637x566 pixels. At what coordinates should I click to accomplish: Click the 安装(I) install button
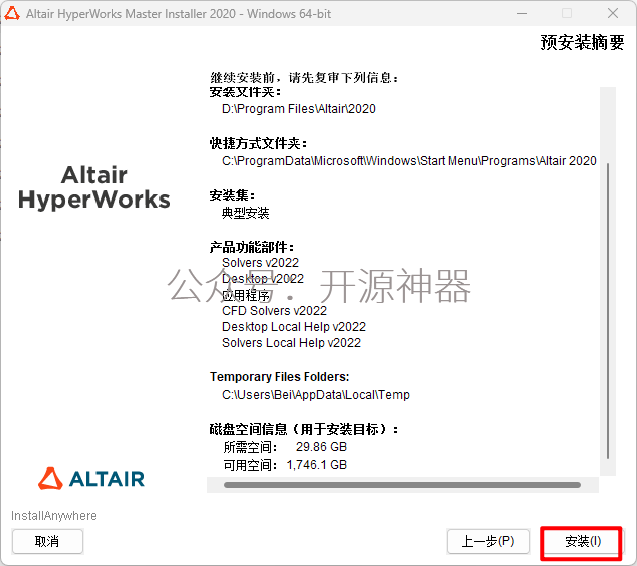tap(582, 542)
